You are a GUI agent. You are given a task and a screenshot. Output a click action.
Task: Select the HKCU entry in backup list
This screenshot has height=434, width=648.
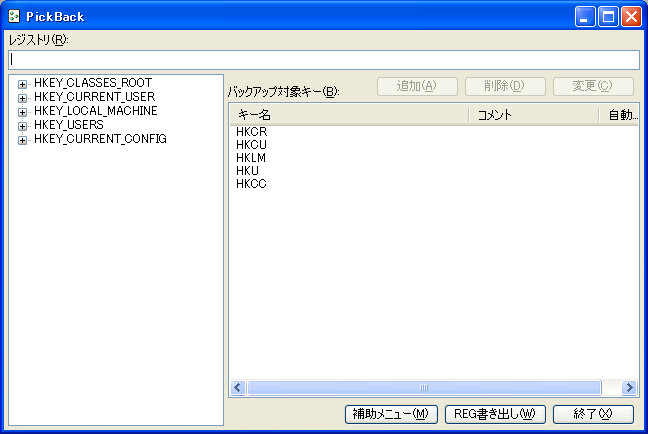(252, 145)
